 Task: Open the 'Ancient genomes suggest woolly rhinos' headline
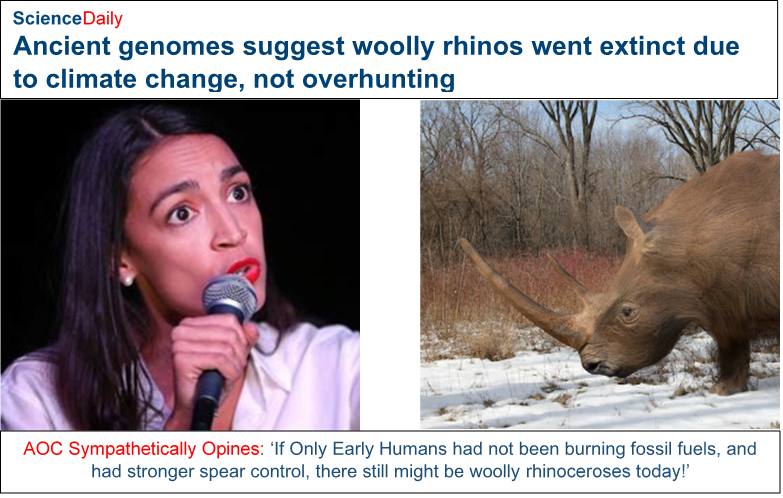376,62
